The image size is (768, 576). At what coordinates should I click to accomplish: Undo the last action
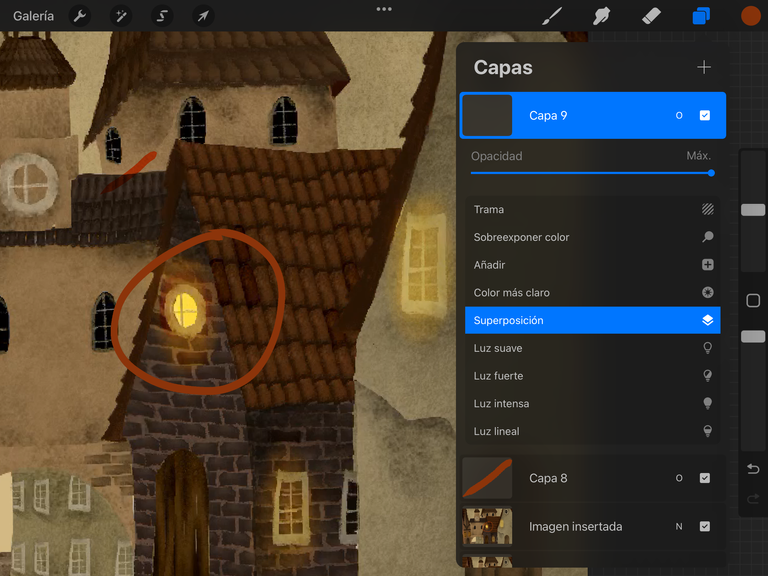pyautogui.click(x=753, y=470)
